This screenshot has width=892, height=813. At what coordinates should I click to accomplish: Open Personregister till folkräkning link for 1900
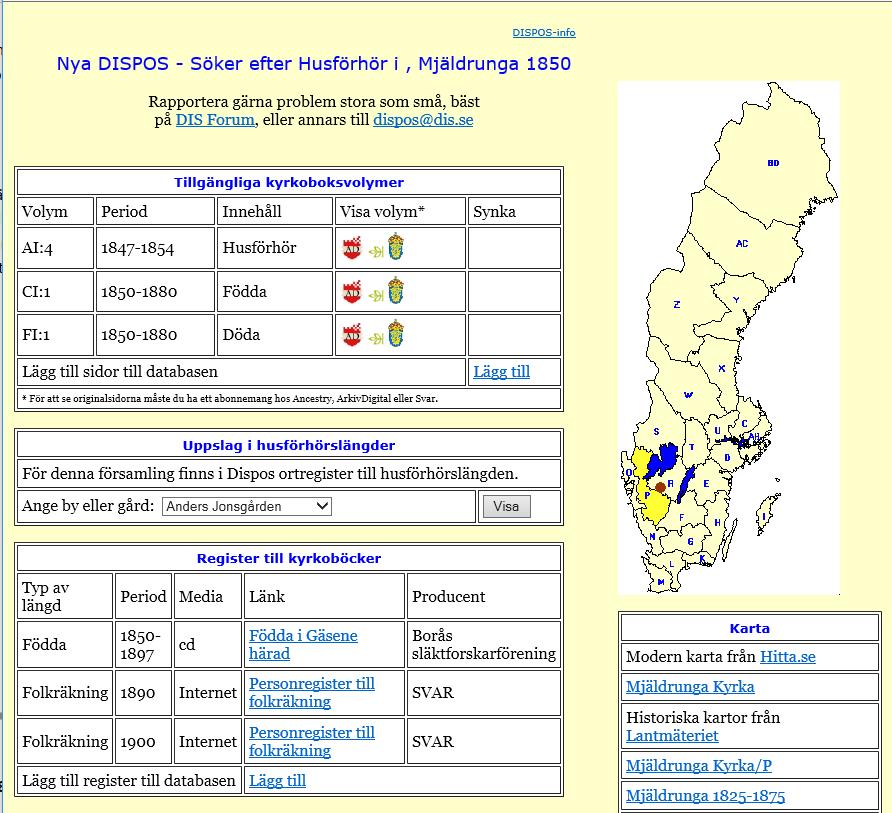tap(312, 741)
